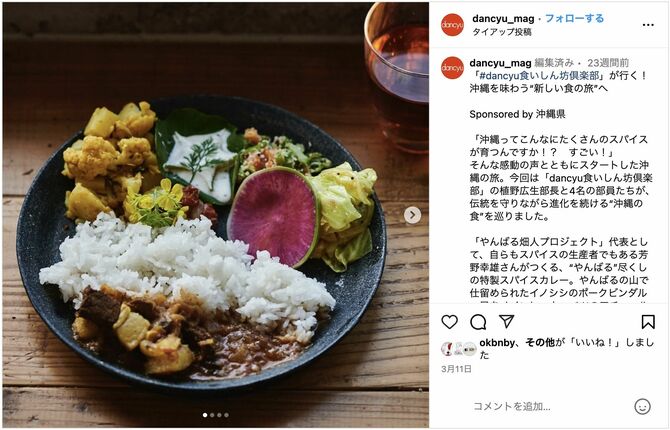Image resolution: width=670 pixels, height=430 pixels.
Task: Select second carousel dot indicator
Action: (212, 415)
